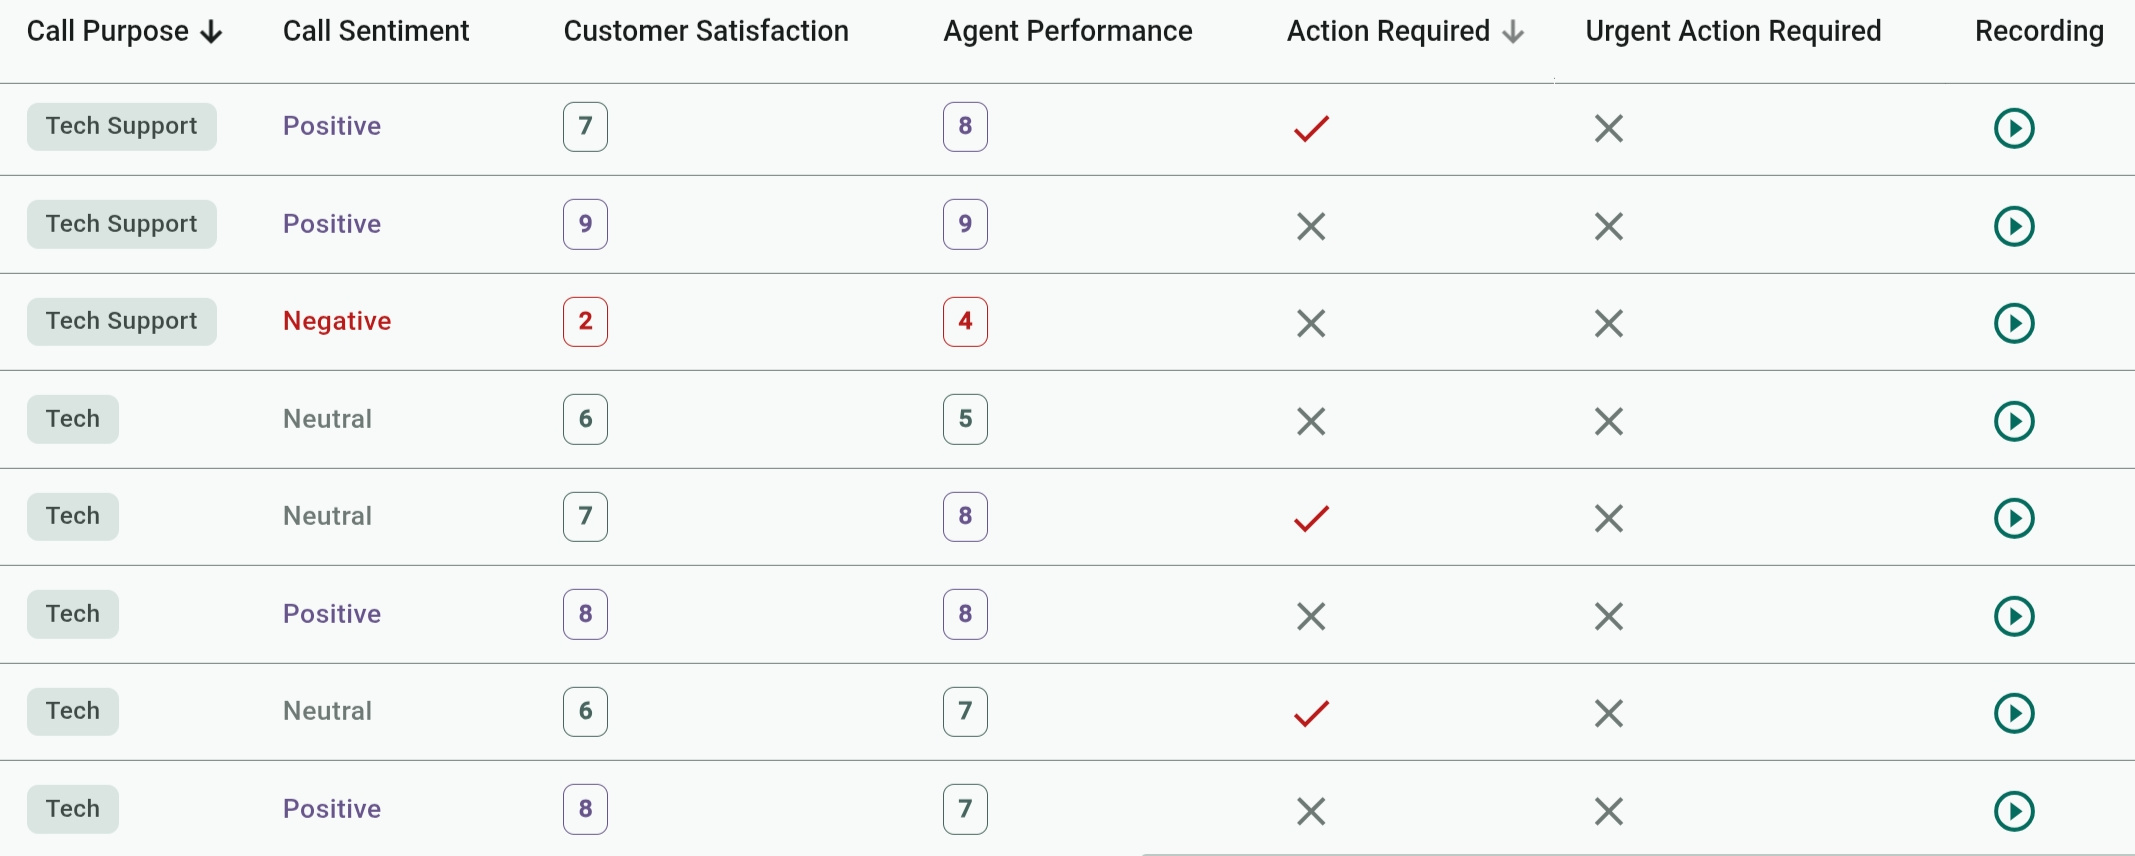Play the recording in the last row
Viewport: 2135px width, 856px height.
click(x=2013, y=811)
